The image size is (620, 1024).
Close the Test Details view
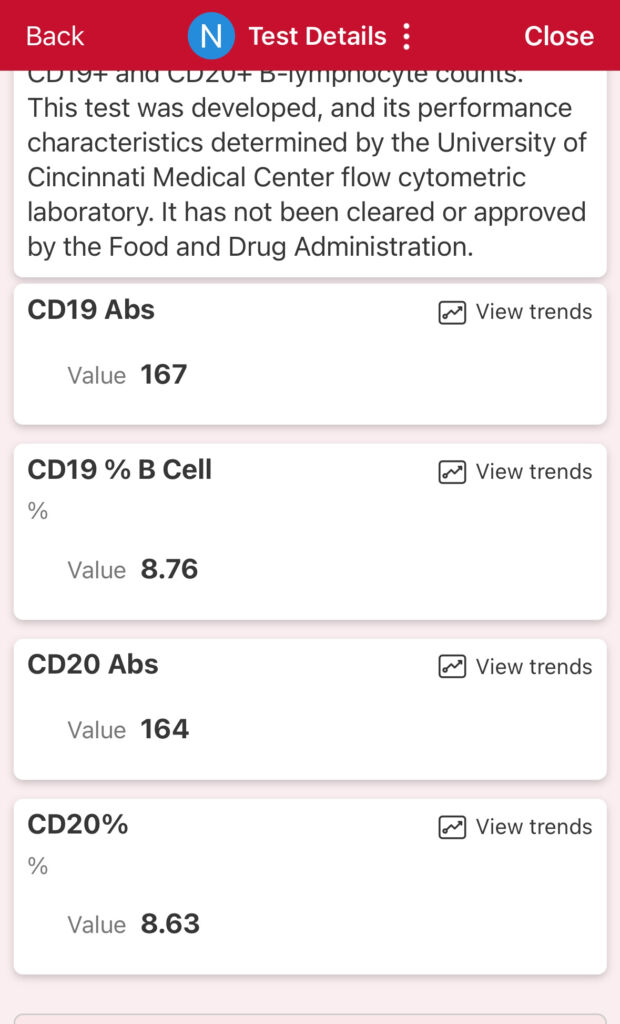558,37
